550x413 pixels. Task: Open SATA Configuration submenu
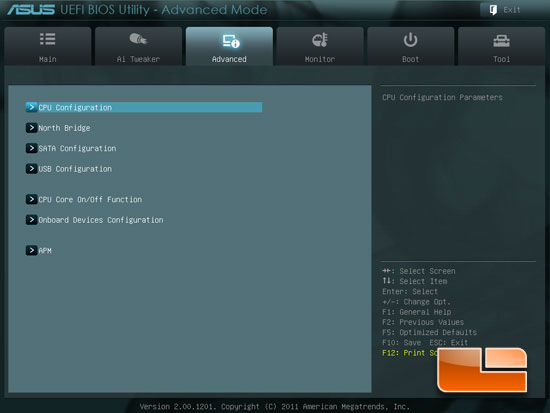coord(77,148)
